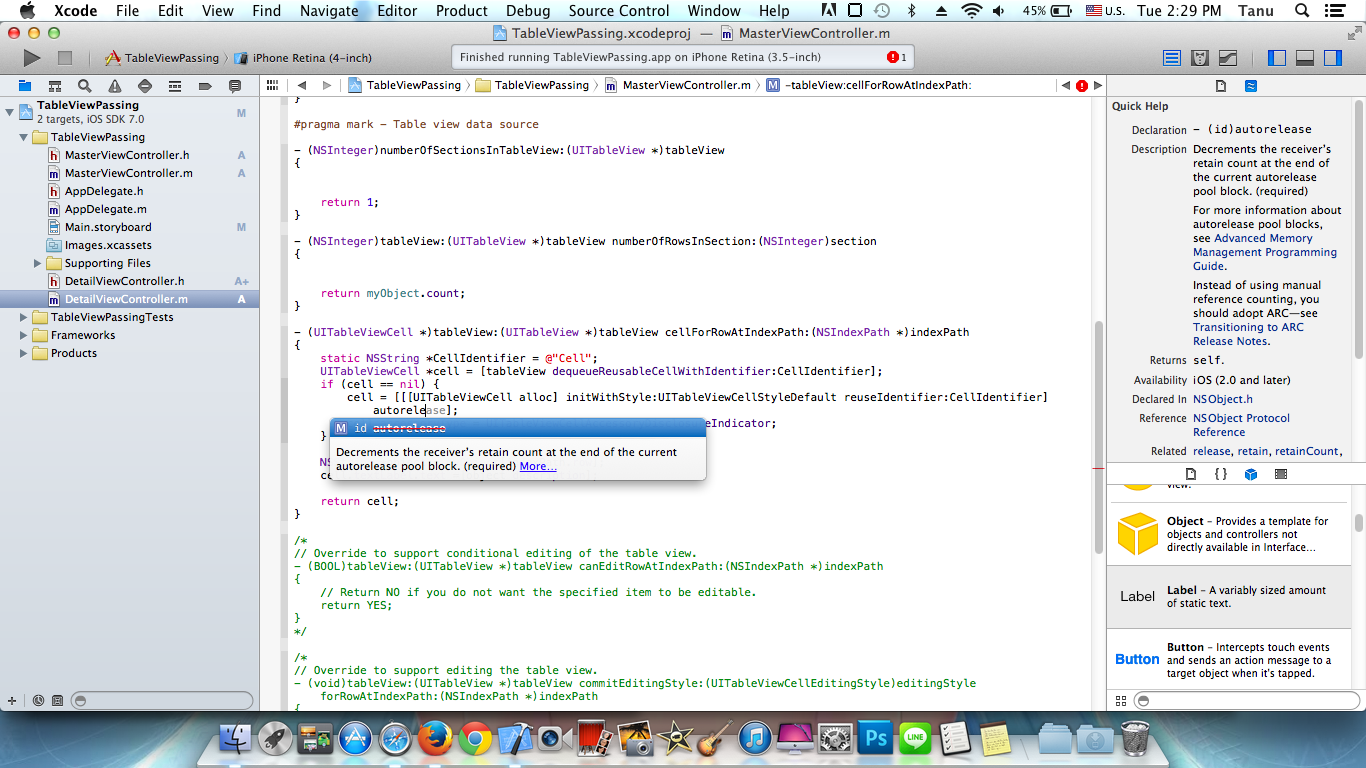Screen dimensions: 1366x768
Task: Open the MasterViewController.m jump bar segment
Action: point(678,86)
